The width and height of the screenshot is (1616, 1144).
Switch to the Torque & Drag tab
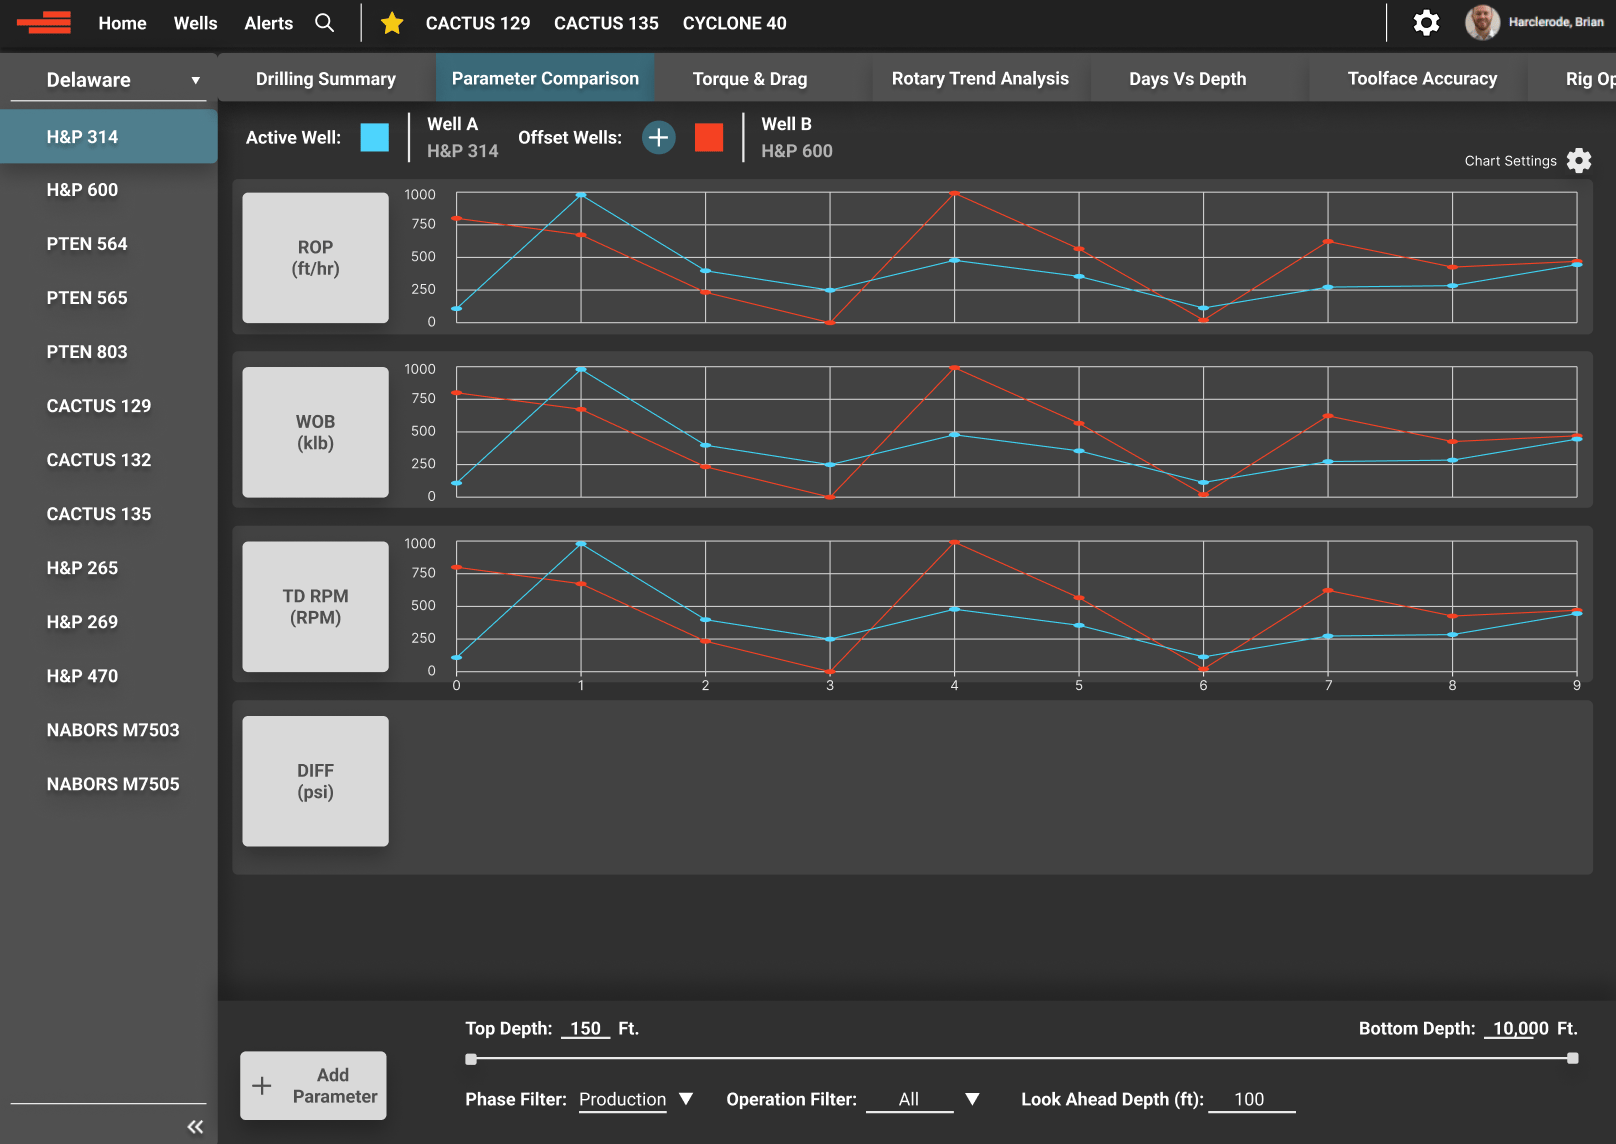(x=751, y=78)
